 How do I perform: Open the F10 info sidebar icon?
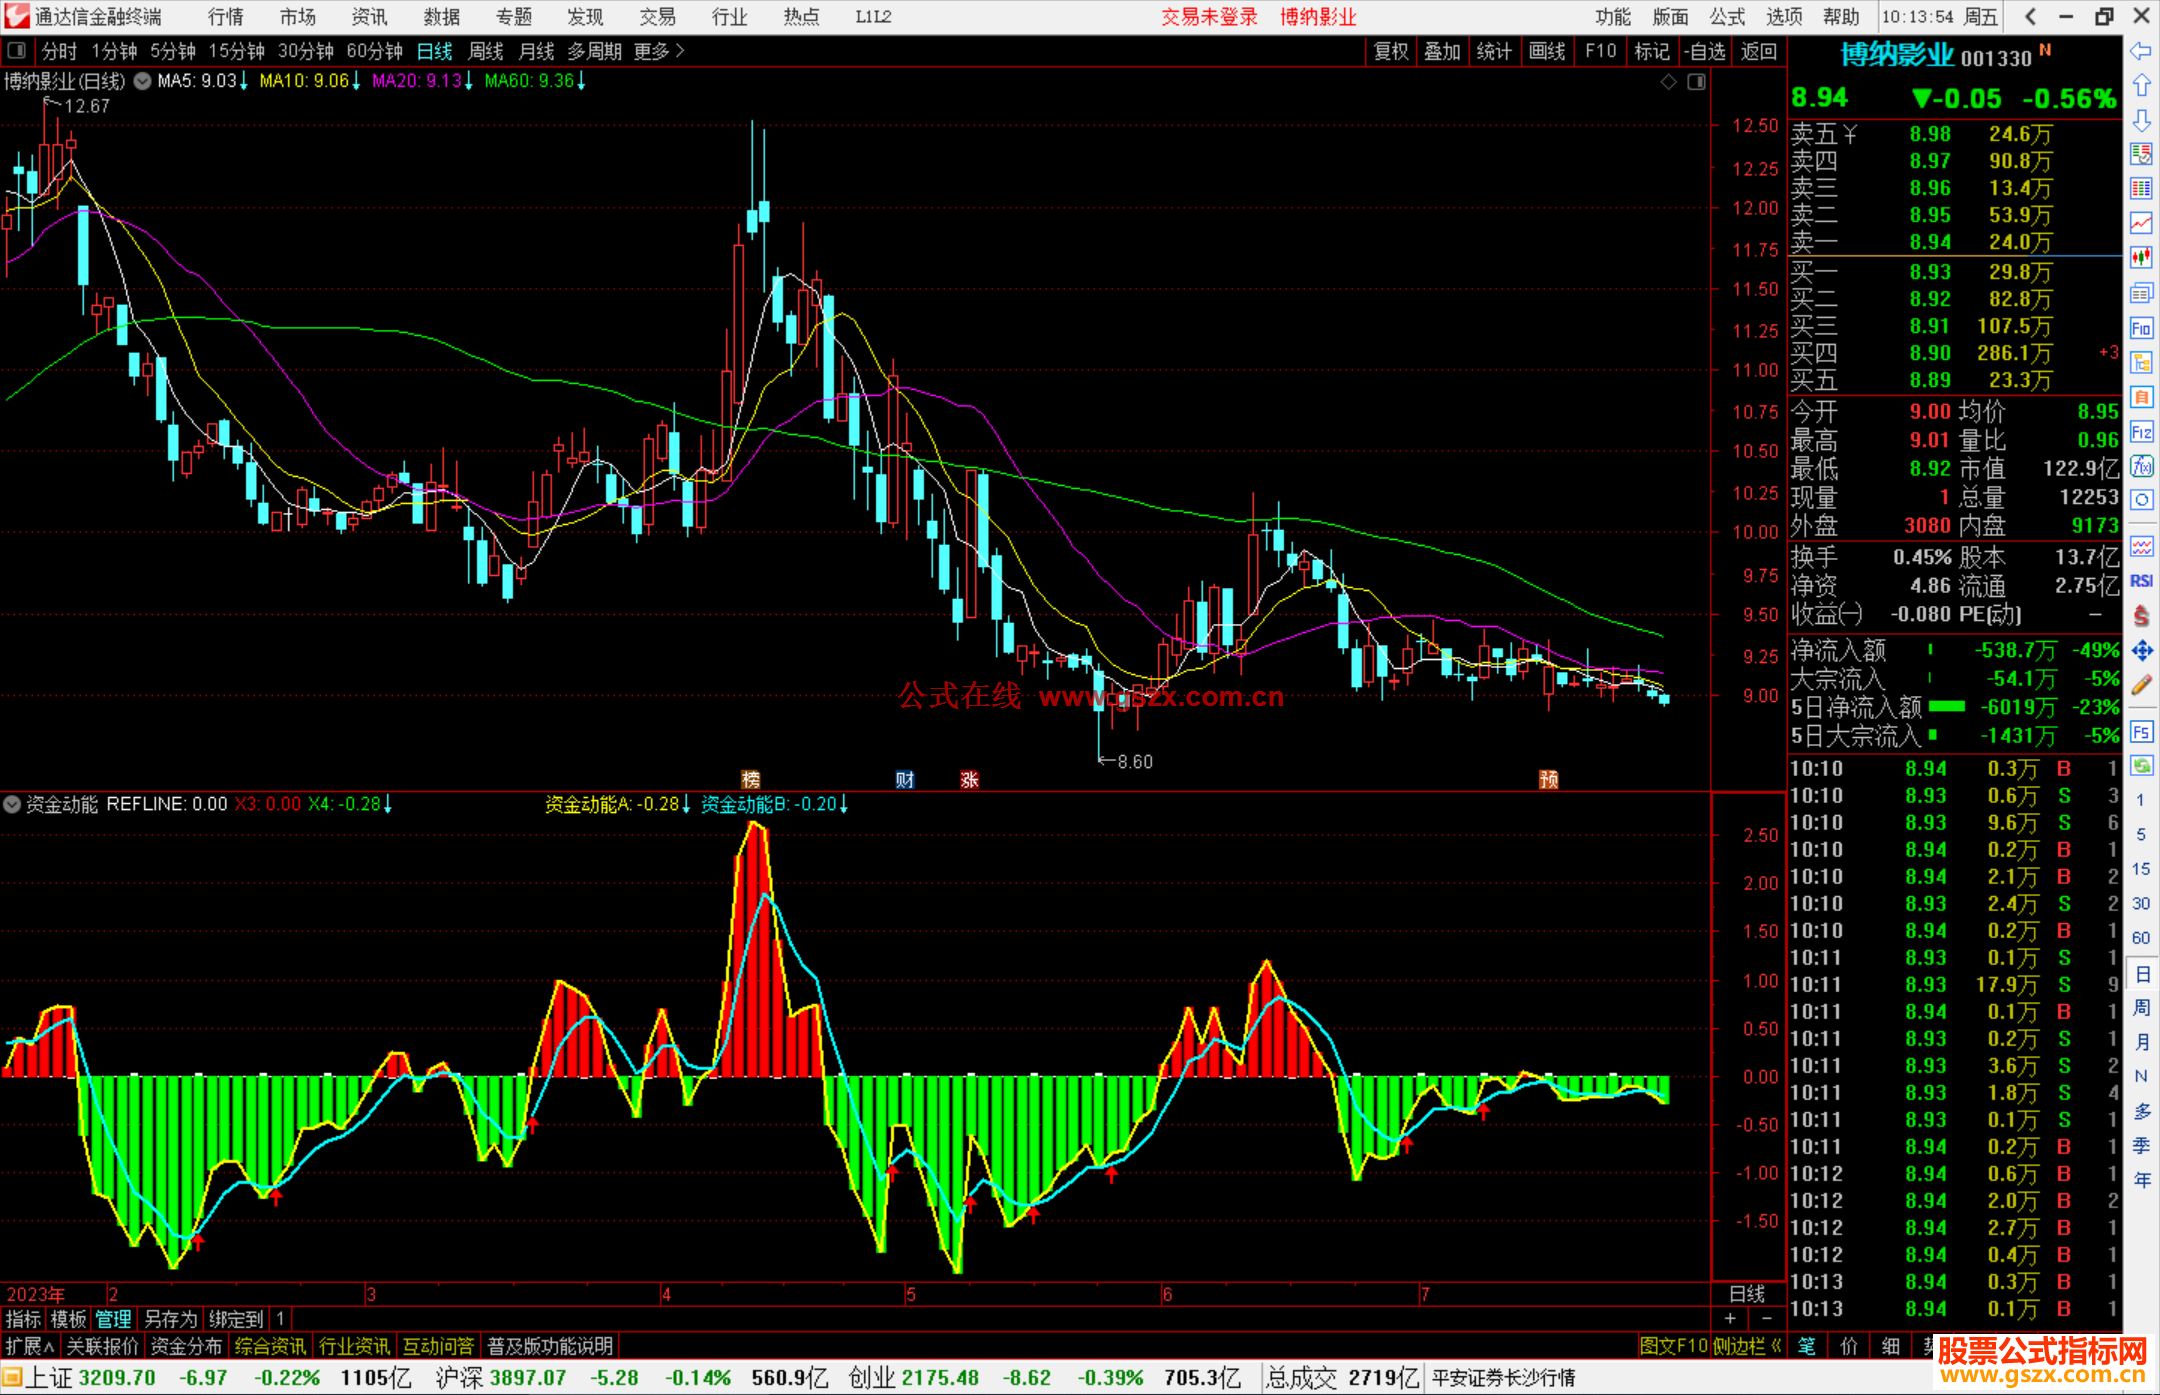pyautogui.click(x=2141, y=328)
